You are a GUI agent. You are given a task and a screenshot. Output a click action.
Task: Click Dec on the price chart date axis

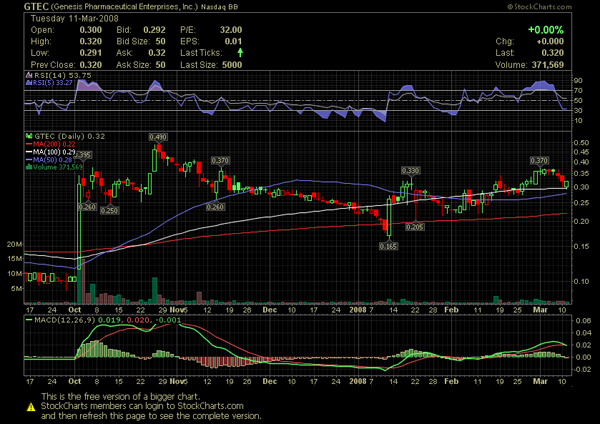click(270, 310)
